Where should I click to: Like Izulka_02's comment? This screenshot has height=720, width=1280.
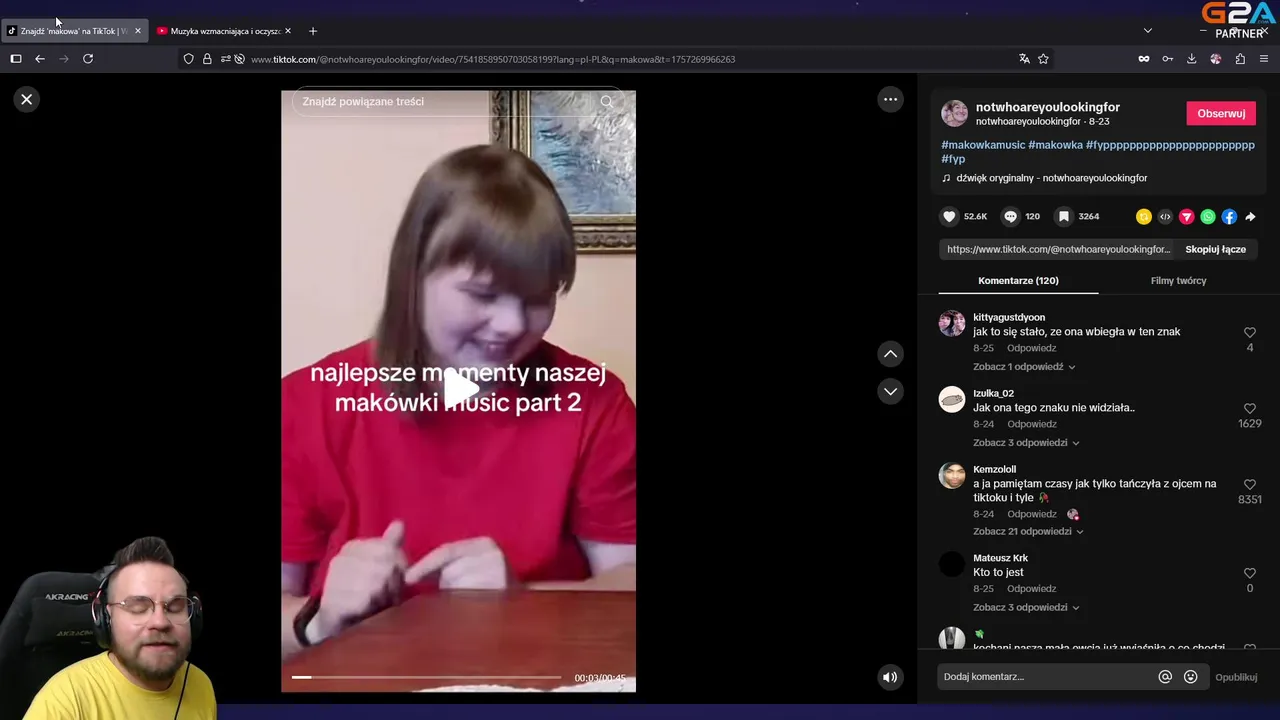pyautogui.click(x=1250, y=408)
